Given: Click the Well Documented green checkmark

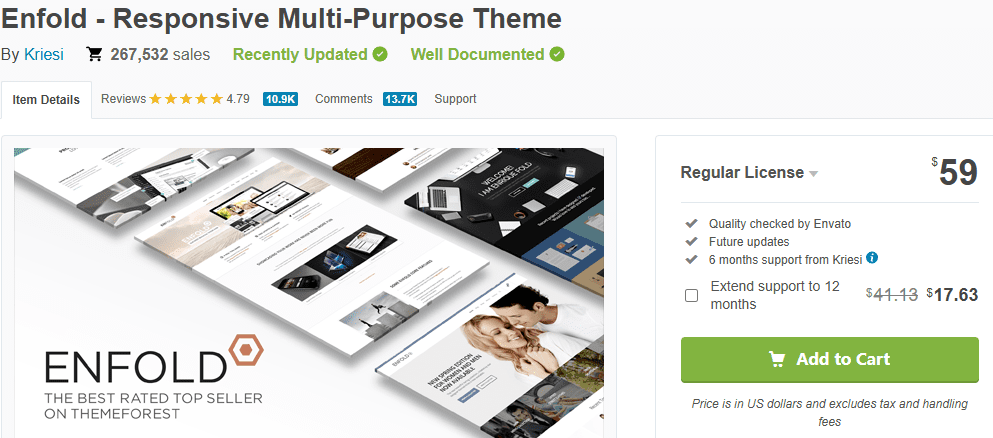Looking at the screenshot, I should click(557, 54).
